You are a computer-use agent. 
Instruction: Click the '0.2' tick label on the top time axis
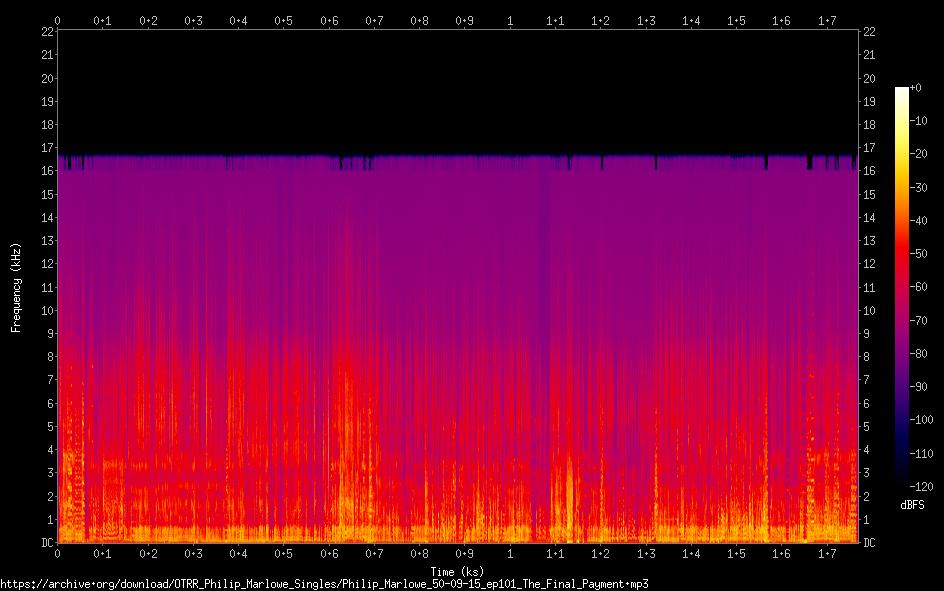148,20
